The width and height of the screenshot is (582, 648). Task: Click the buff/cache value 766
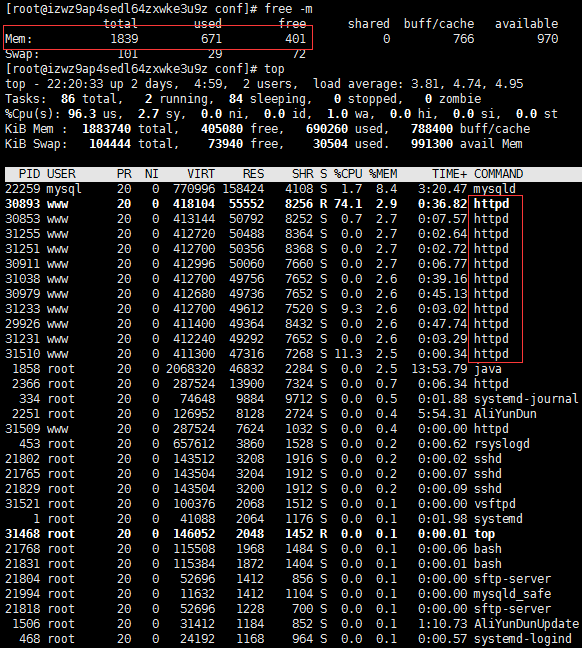point(463,39)
